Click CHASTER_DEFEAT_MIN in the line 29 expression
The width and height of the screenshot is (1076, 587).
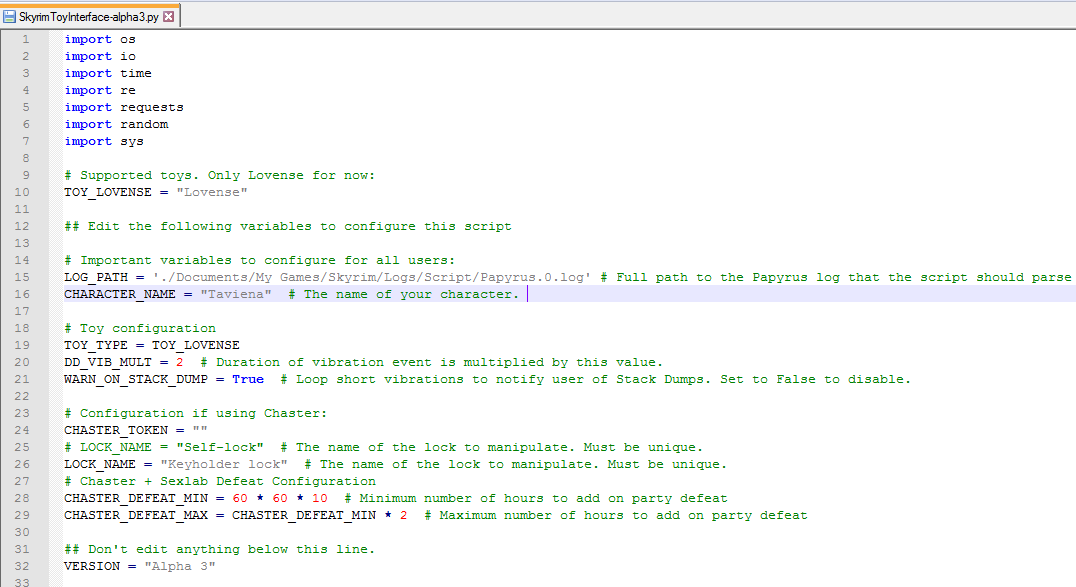(x=303, y=515)
